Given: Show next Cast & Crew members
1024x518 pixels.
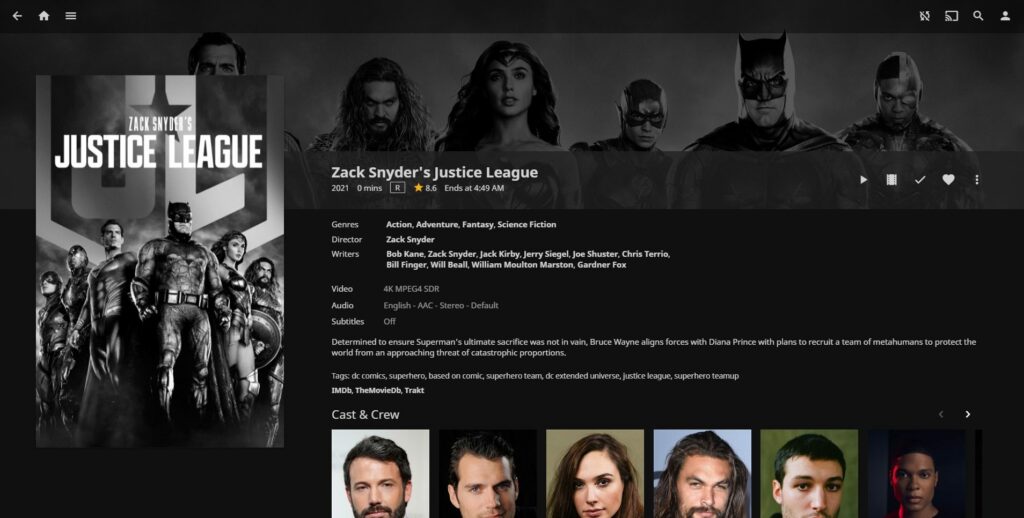Looking at the screenshot, I should 968,414.
